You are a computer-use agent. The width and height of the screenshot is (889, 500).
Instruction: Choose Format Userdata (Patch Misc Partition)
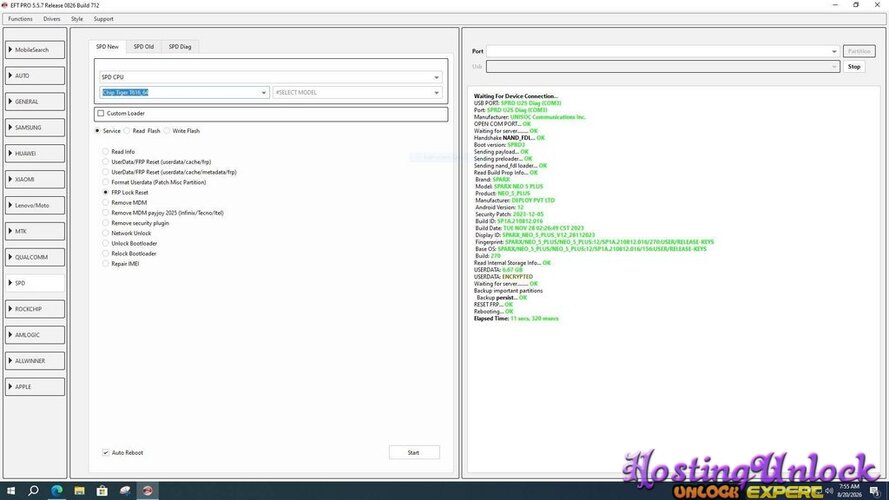(105, 183)
